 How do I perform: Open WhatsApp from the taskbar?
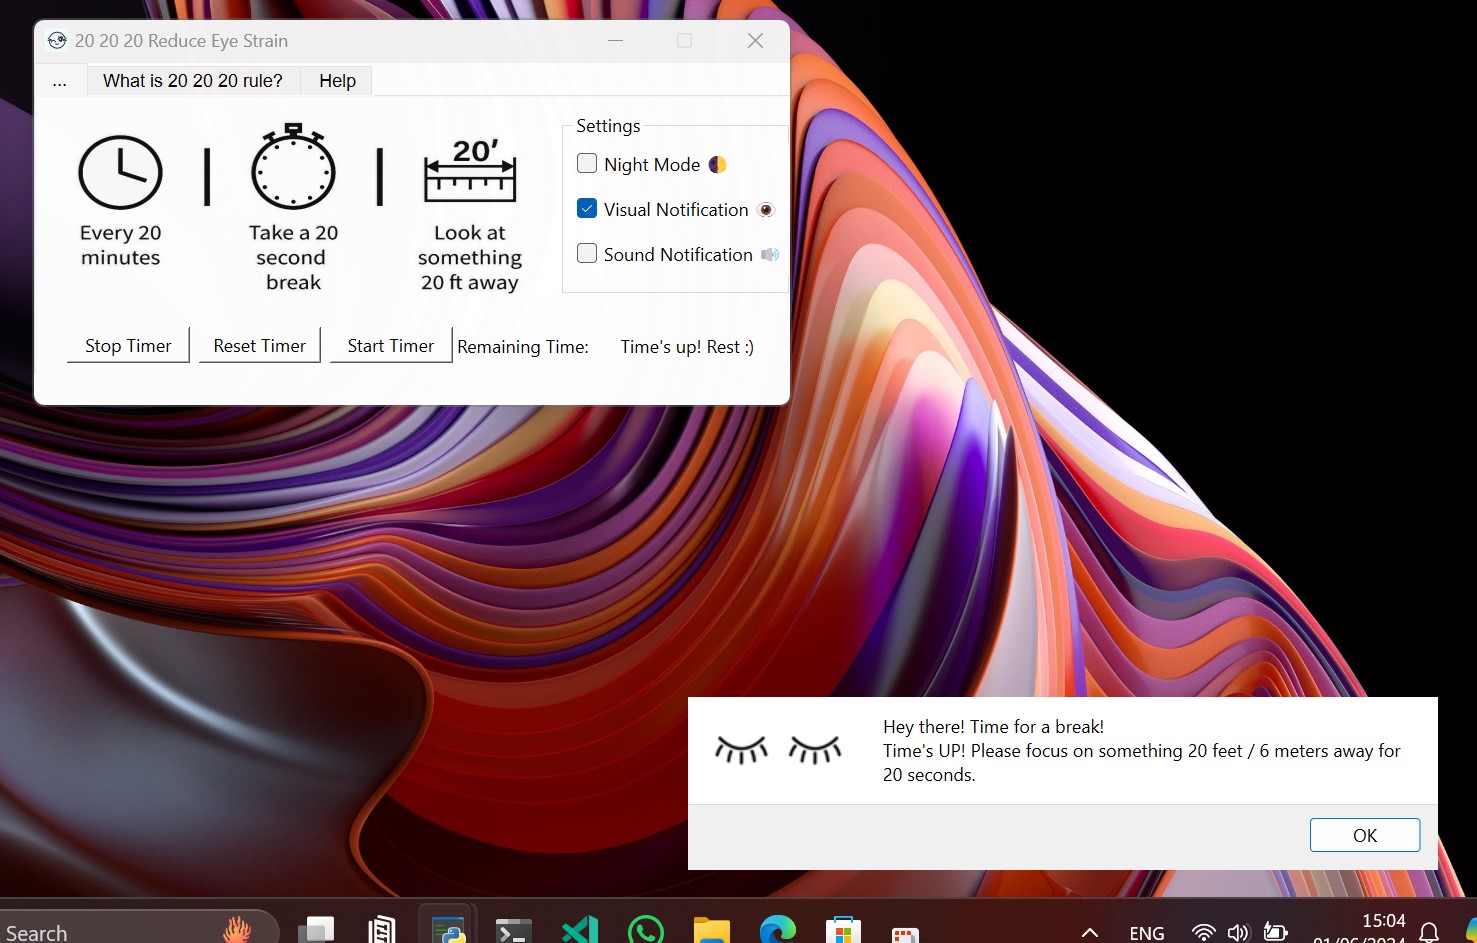point(645,930)
